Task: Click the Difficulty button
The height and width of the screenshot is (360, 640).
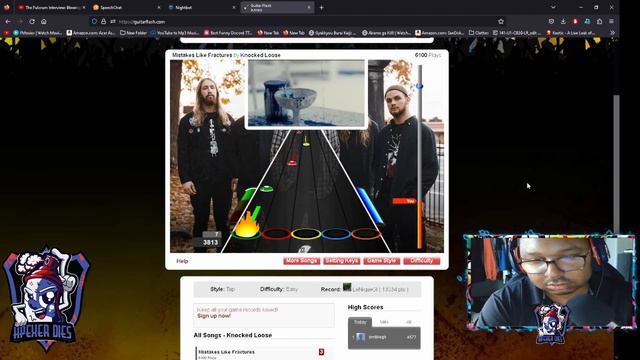Action: pyautogui.click(x=422, y=261)
